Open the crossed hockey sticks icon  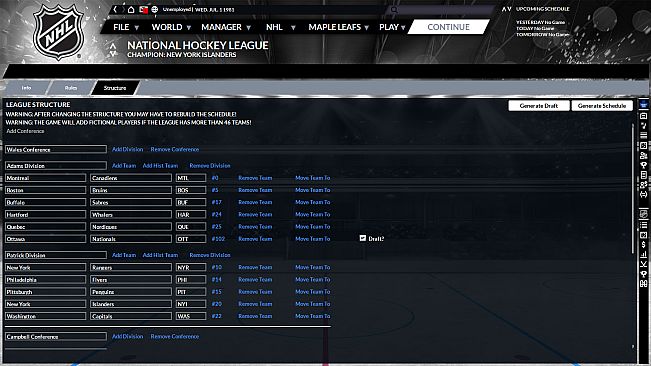[x=644, y=264]
